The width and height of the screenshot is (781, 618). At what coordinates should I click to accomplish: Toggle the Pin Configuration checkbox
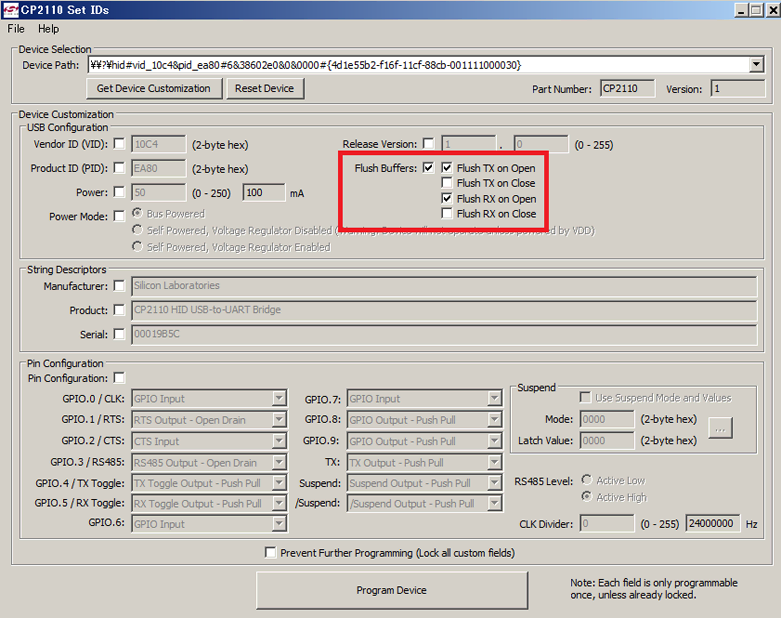pyautogui.click(x=119, y=378)
